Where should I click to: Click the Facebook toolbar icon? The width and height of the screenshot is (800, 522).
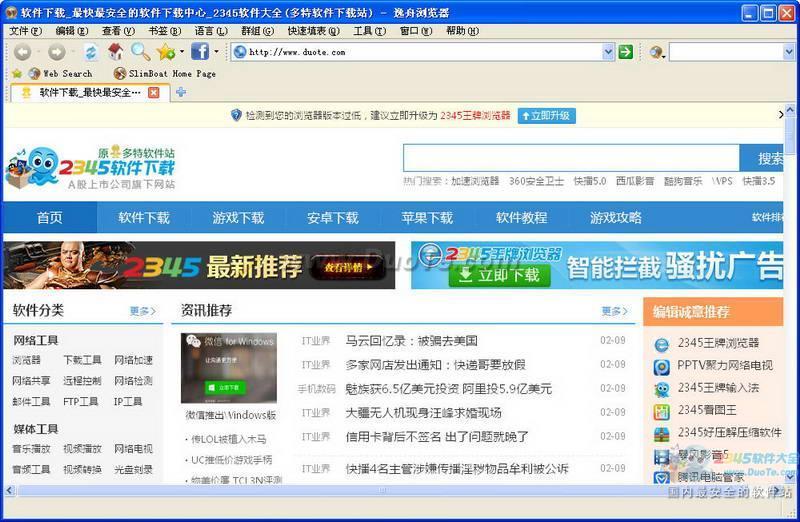pos(200,52)
